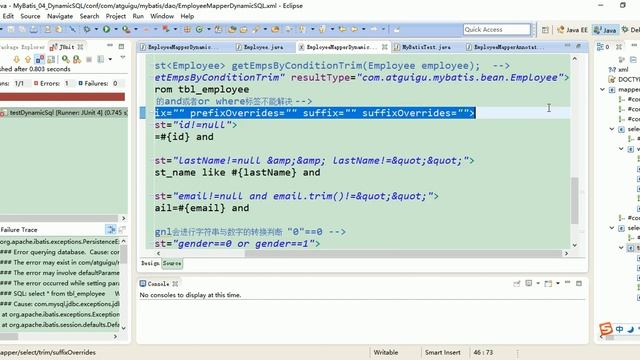The height and width of the screenshot is (360, 640).
Task: Maximize the Console view
Action: pos(579,283)
